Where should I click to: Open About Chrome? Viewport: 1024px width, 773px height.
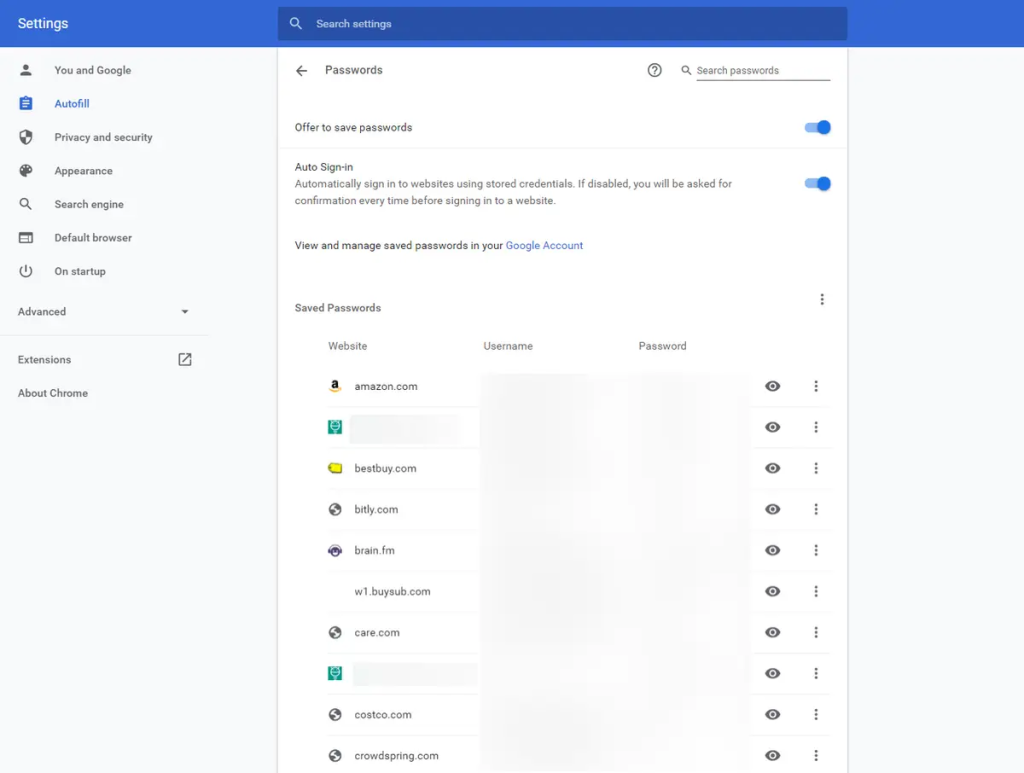pyautogui.click(x=53, y=393)
